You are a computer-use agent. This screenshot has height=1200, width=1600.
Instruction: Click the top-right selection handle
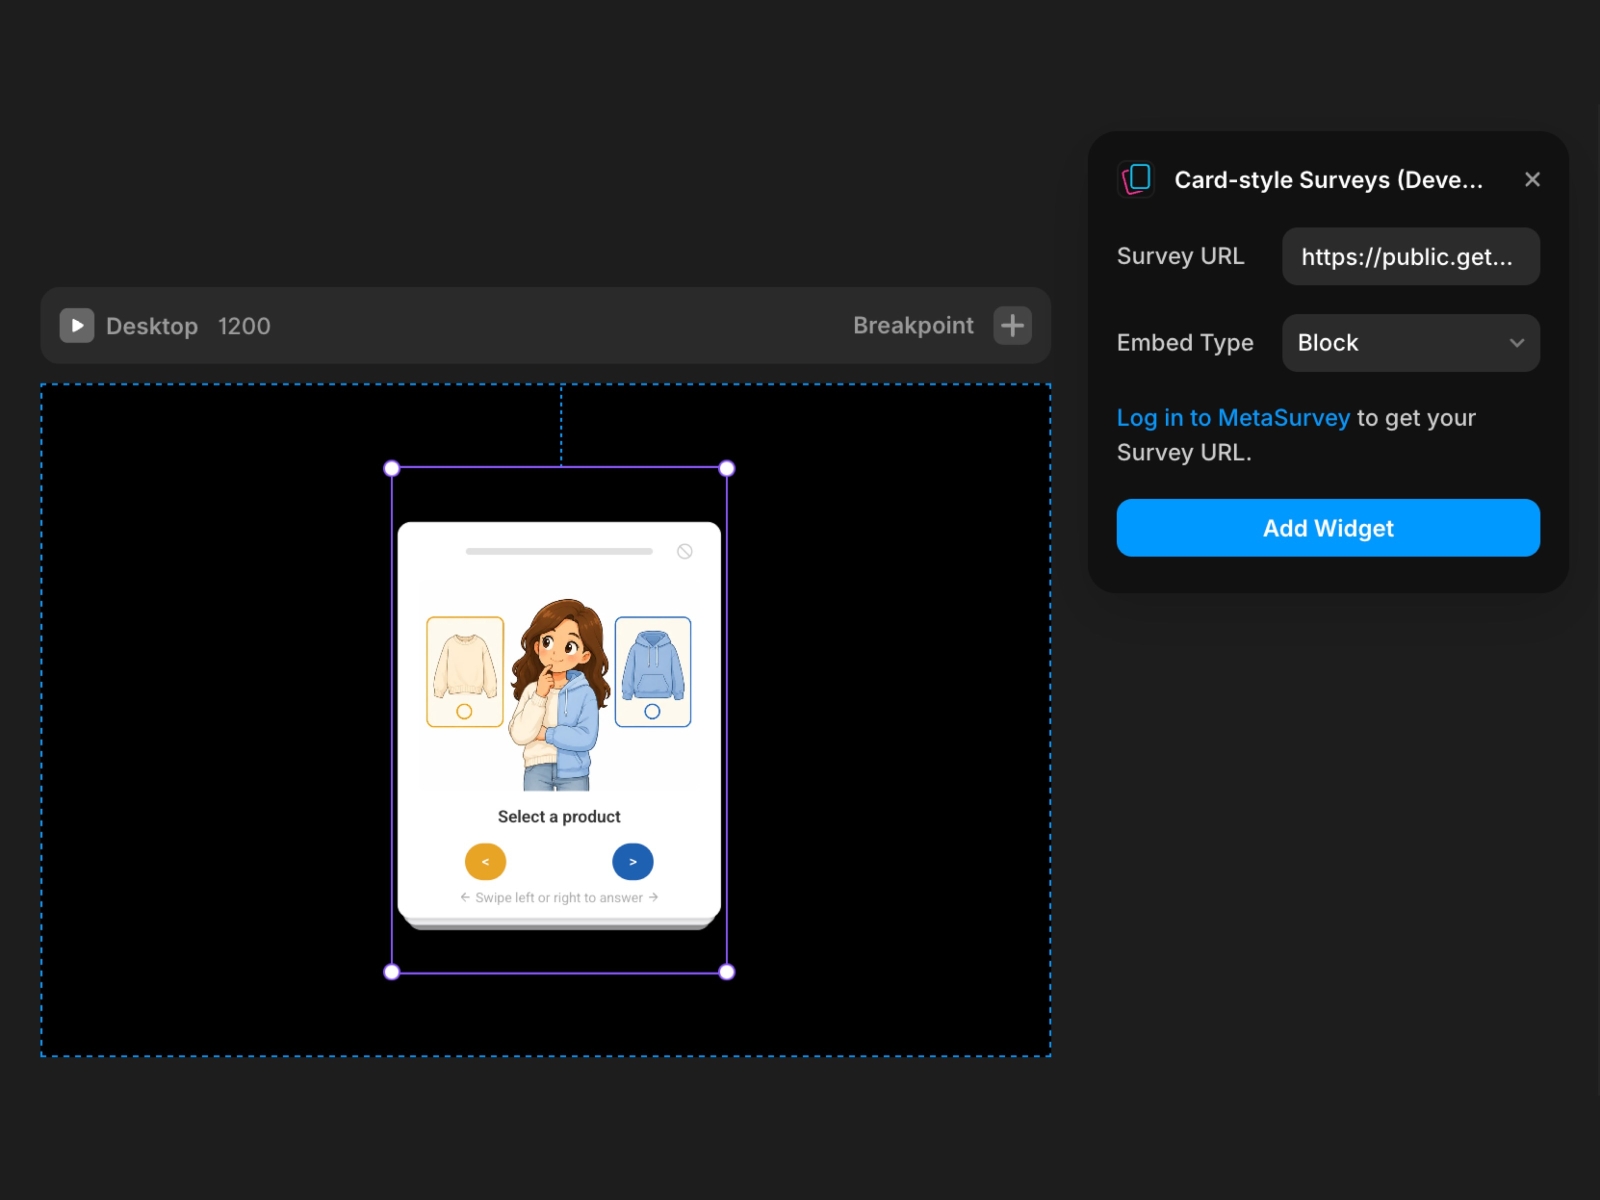[x=727, y=468]
